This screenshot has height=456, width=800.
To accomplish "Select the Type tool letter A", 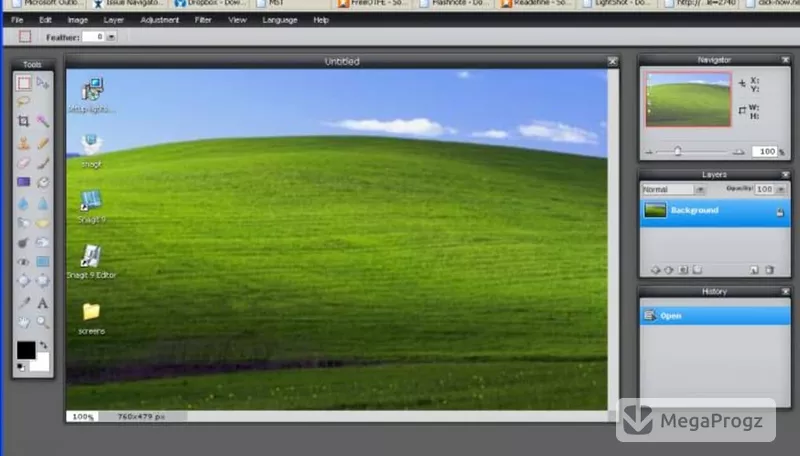I will tap(43, 303).
